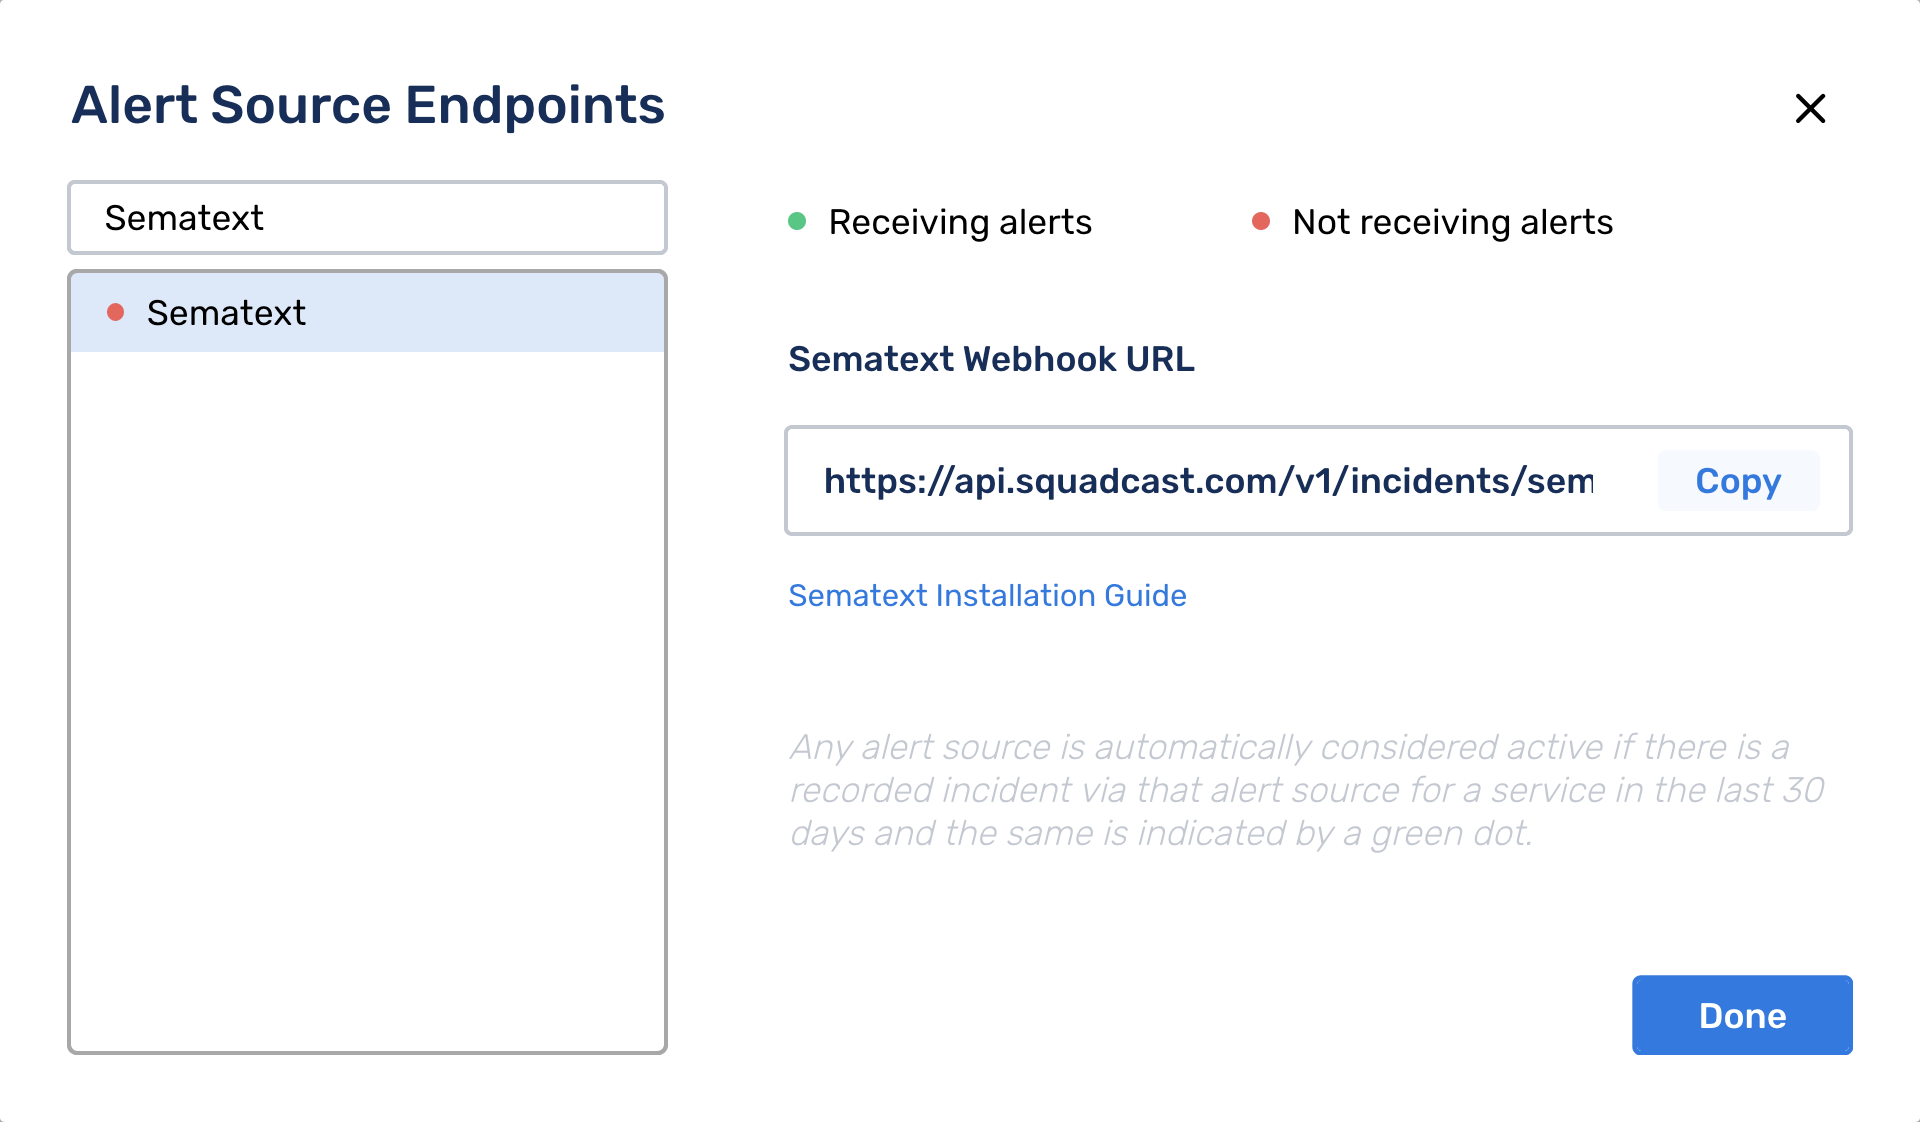
Task: Click the Alert Source Endpoints title
Action: [368, 105]
